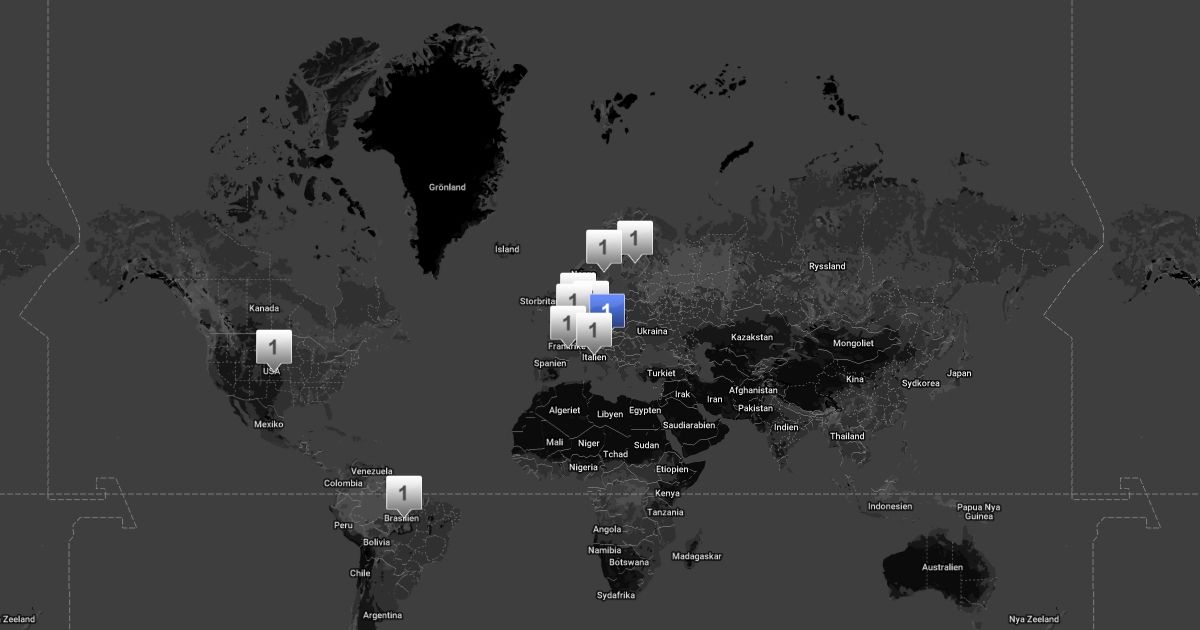Click the Papua Nya Guinea label
Screen dimensions: 1200x630
979,511
